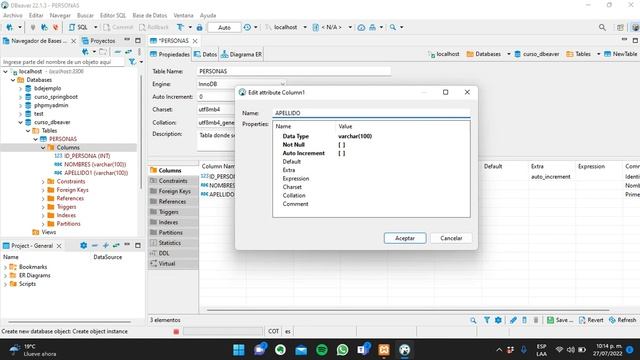This screenshot has height=360, width=640.
Task: Click the search dropdown magnifier next to N/A
Action: 393,27
